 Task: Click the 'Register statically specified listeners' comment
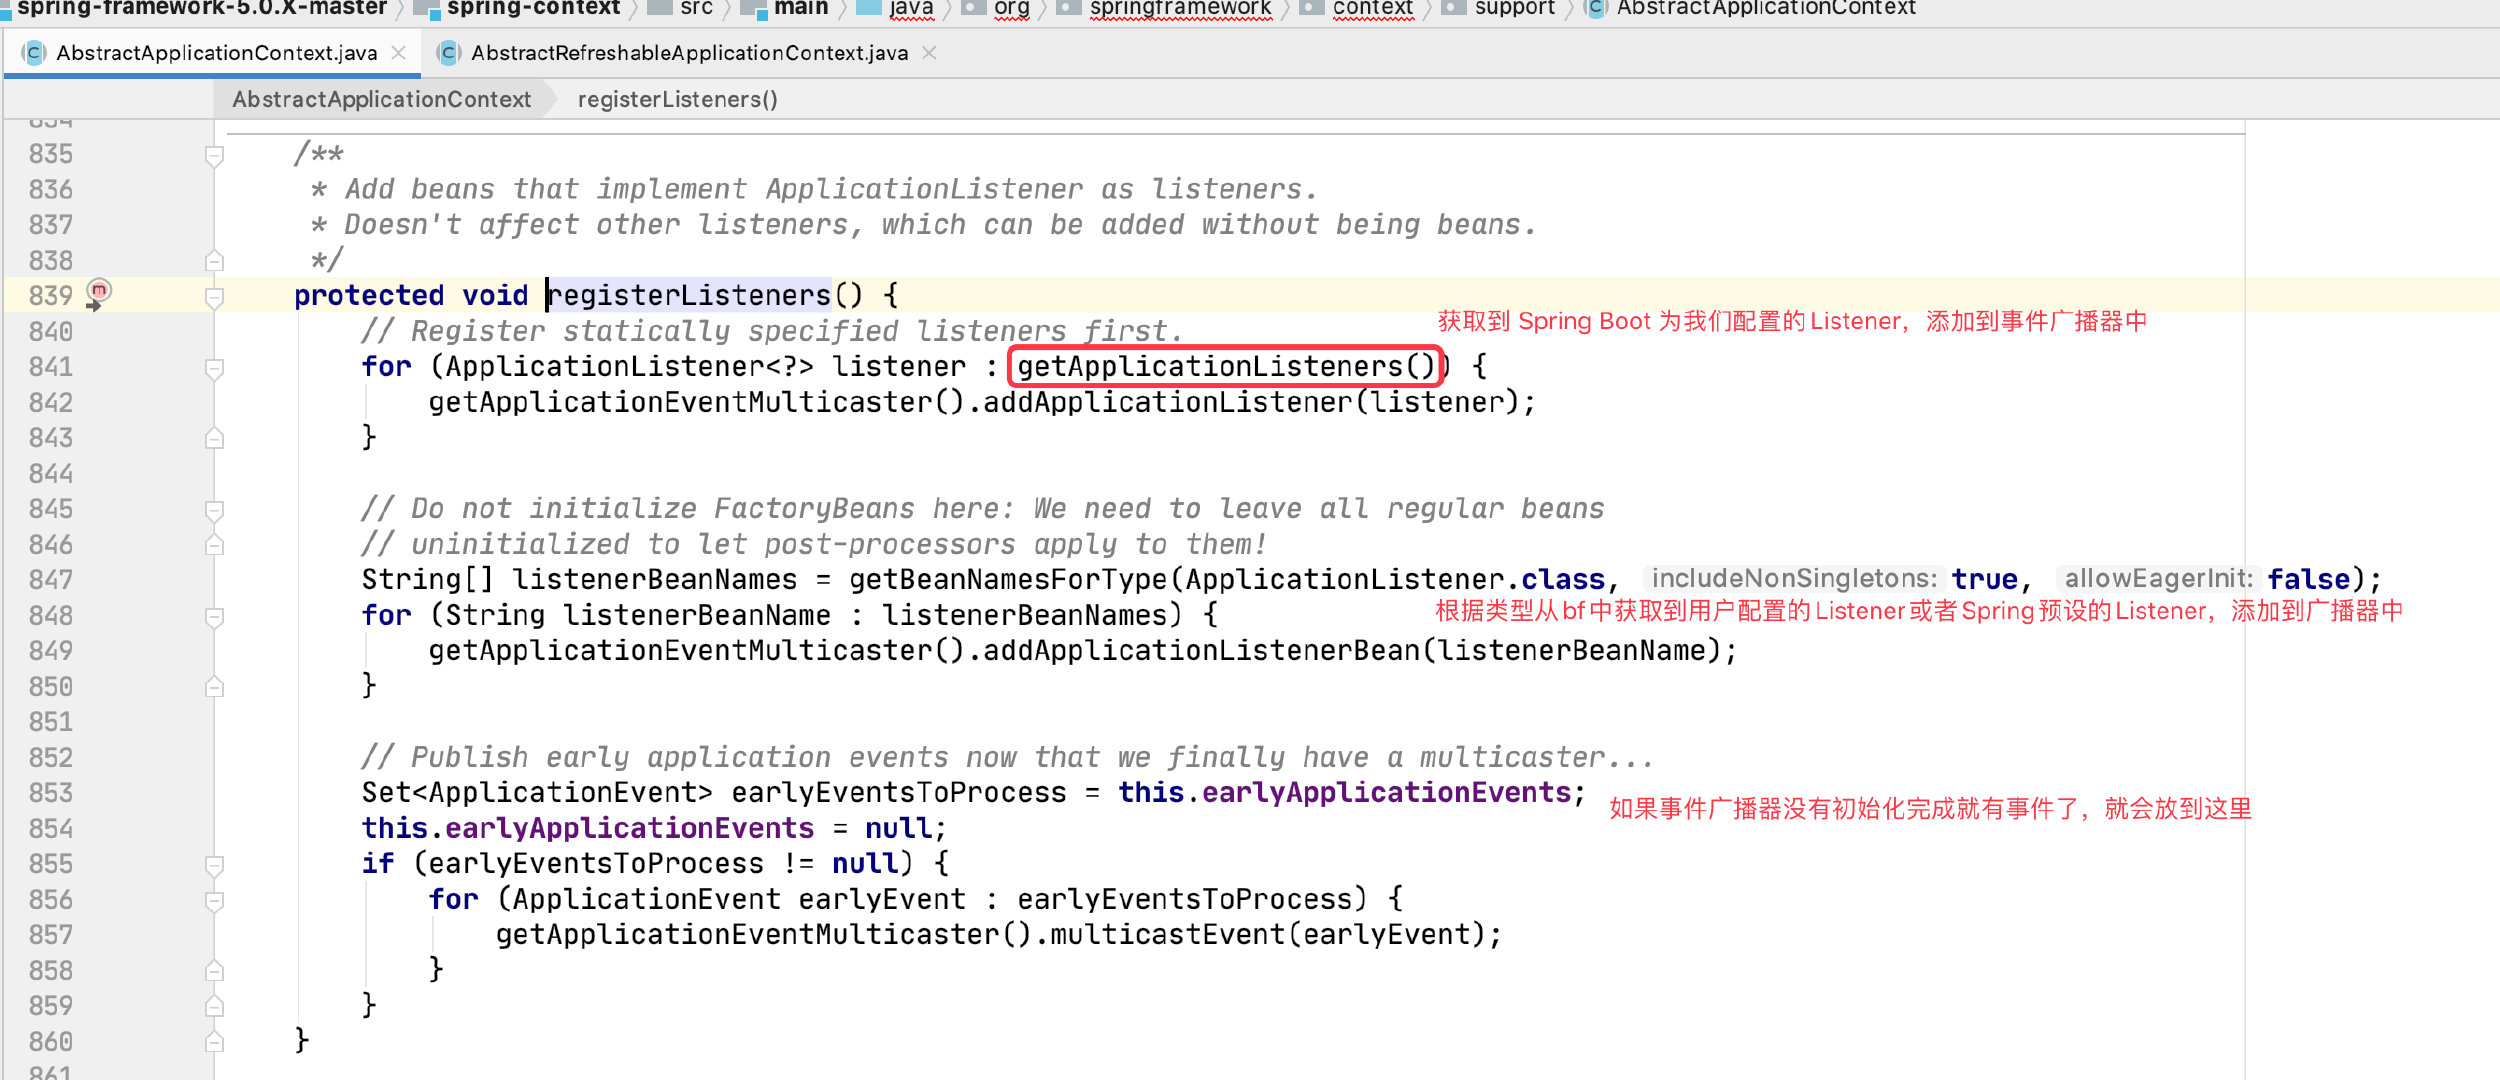click(772, 332)
